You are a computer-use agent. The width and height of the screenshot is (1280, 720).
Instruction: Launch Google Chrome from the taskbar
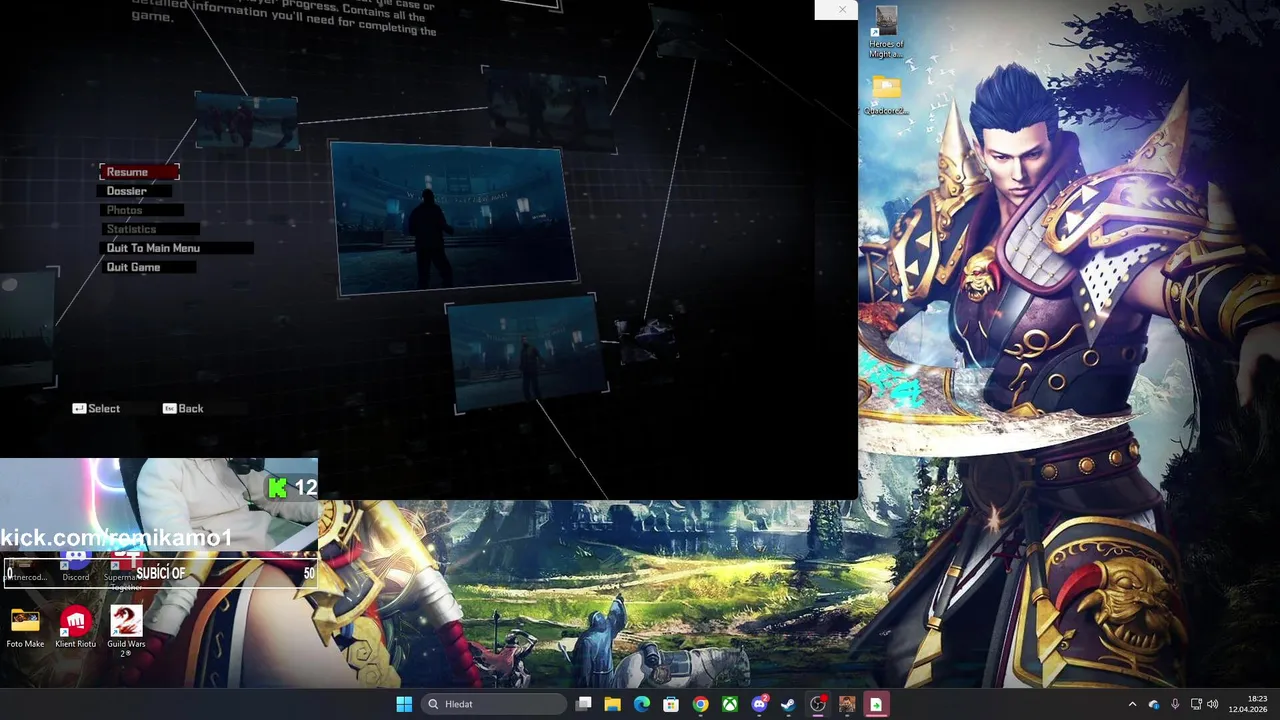click(x=701, y=704)
